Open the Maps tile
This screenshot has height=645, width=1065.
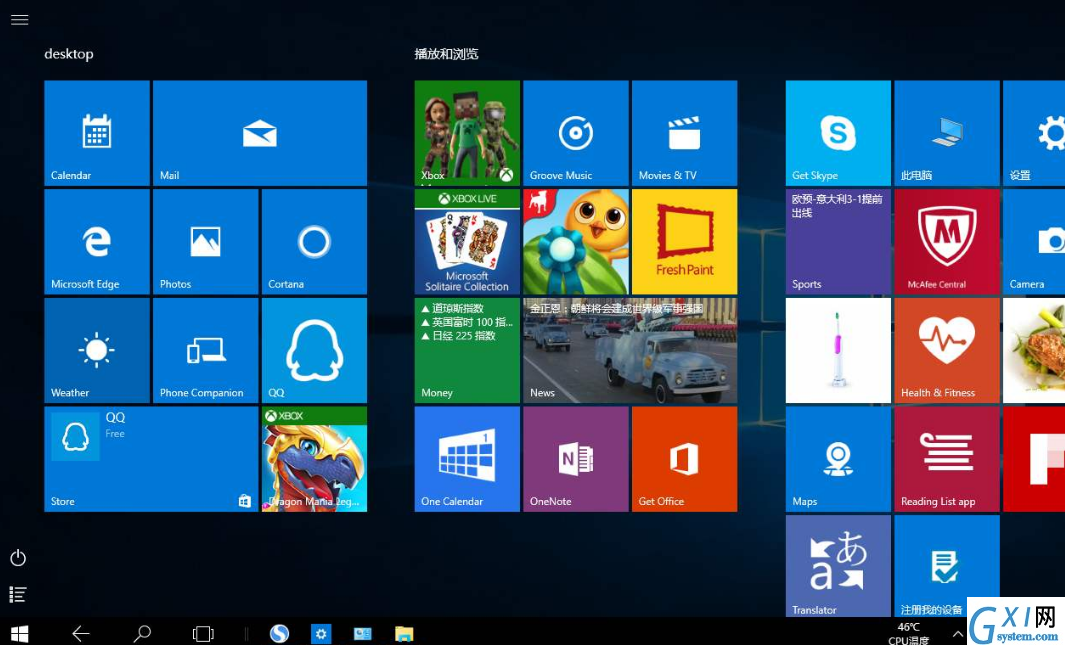pyautogui.click(x=838, y=459)
